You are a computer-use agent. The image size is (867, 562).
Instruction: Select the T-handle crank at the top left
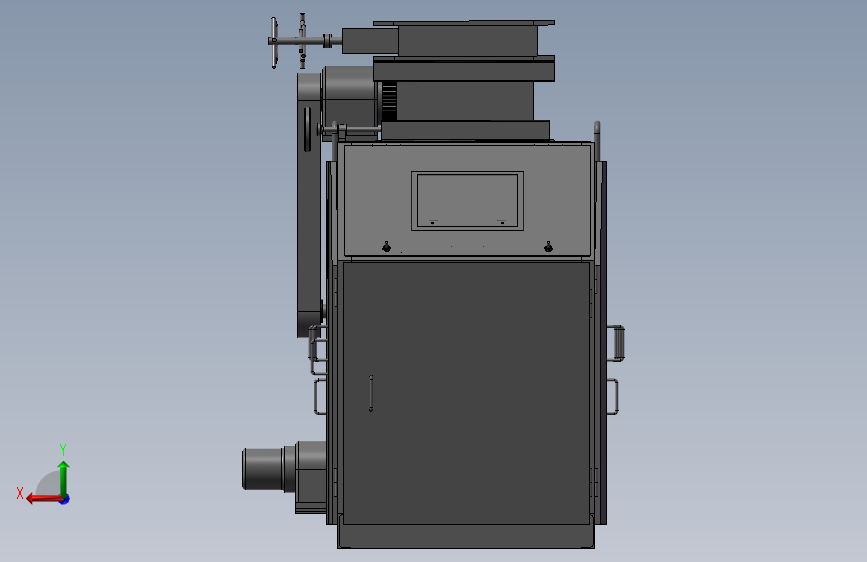point(299,41)
